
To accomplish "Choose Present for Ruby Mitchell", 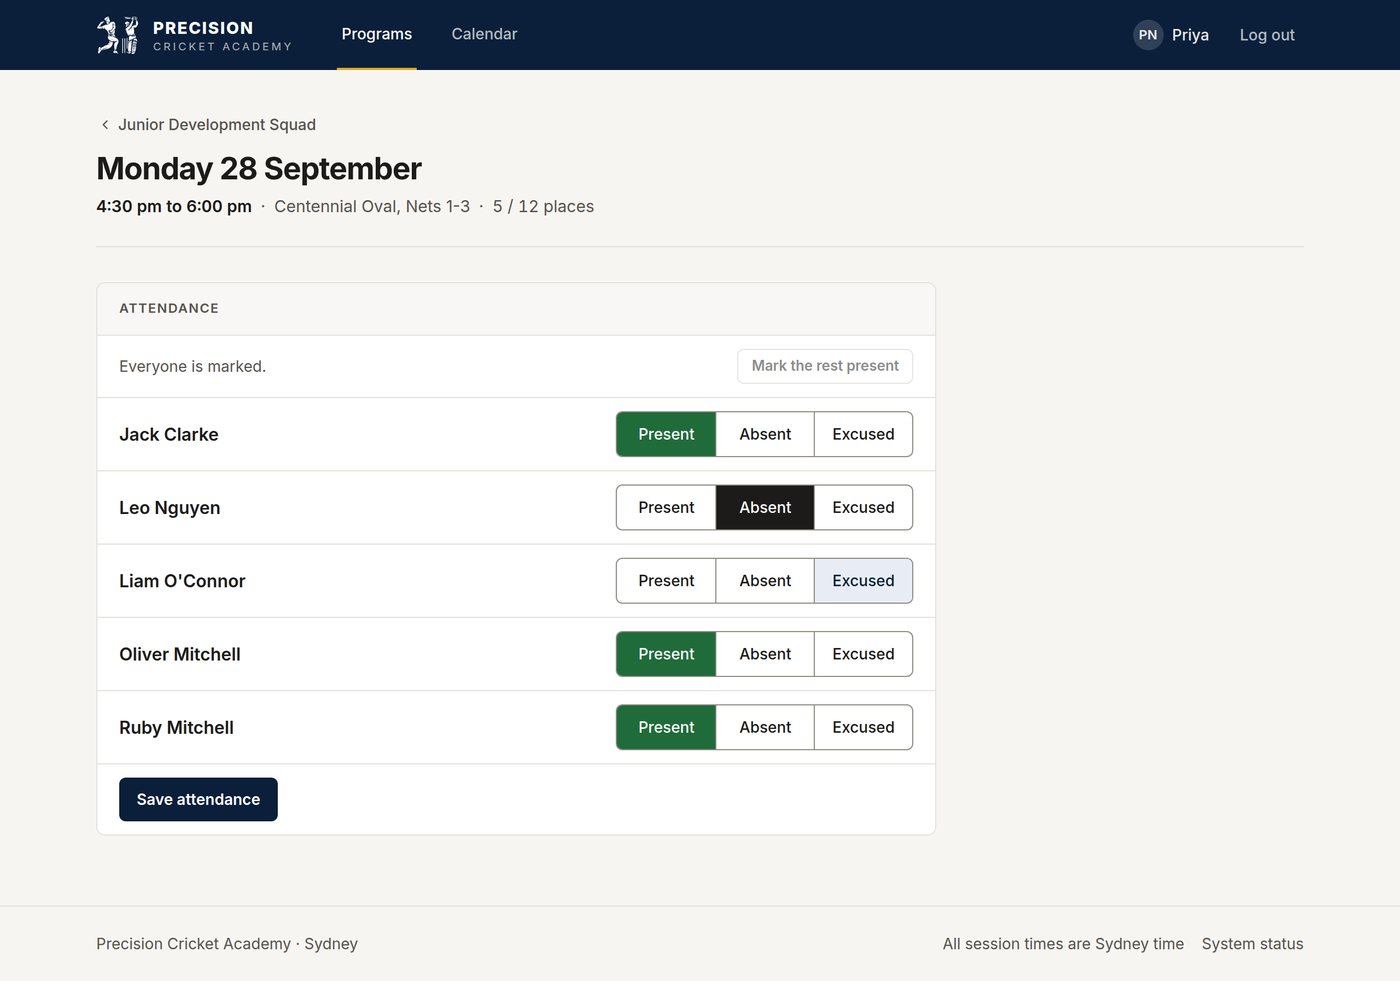I will [666, 727].
